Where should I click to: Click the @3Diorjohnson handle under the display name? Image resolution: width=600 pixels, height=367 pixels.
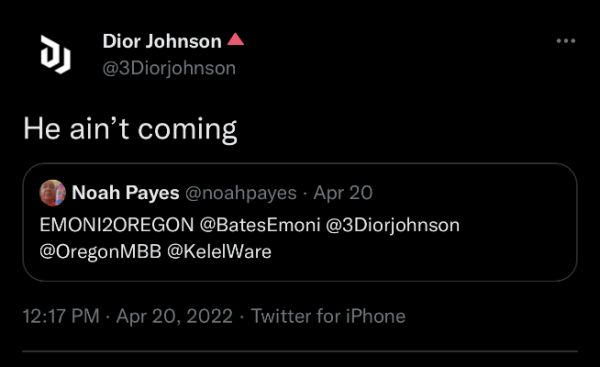169,68
